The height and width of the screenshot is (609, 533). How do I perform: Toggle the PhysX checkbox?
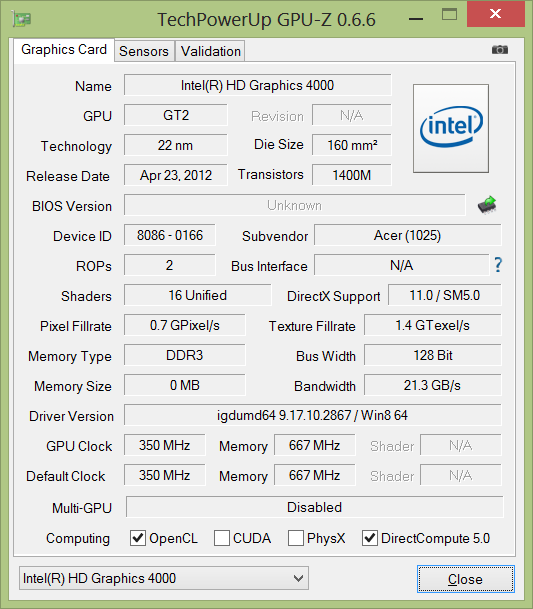pos(296,538)
